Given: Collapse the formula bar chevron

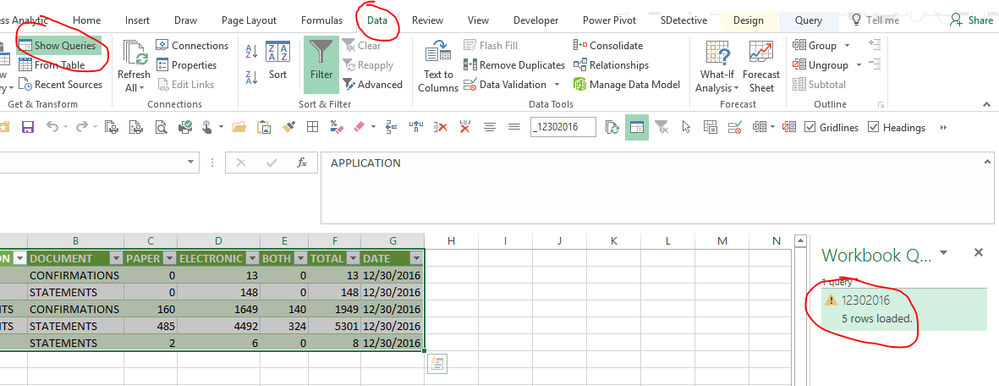Looking at the screenshot, I should [987, 162].
